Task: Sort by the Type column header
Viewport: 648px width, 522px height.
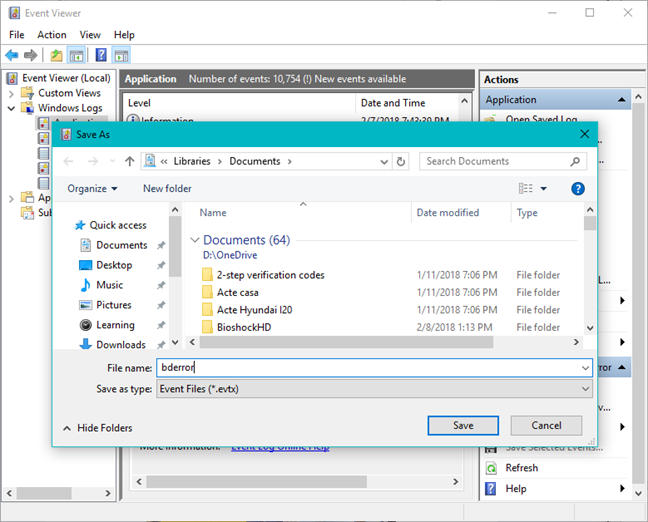Action: pyautogui.click(x=527, y=212)
